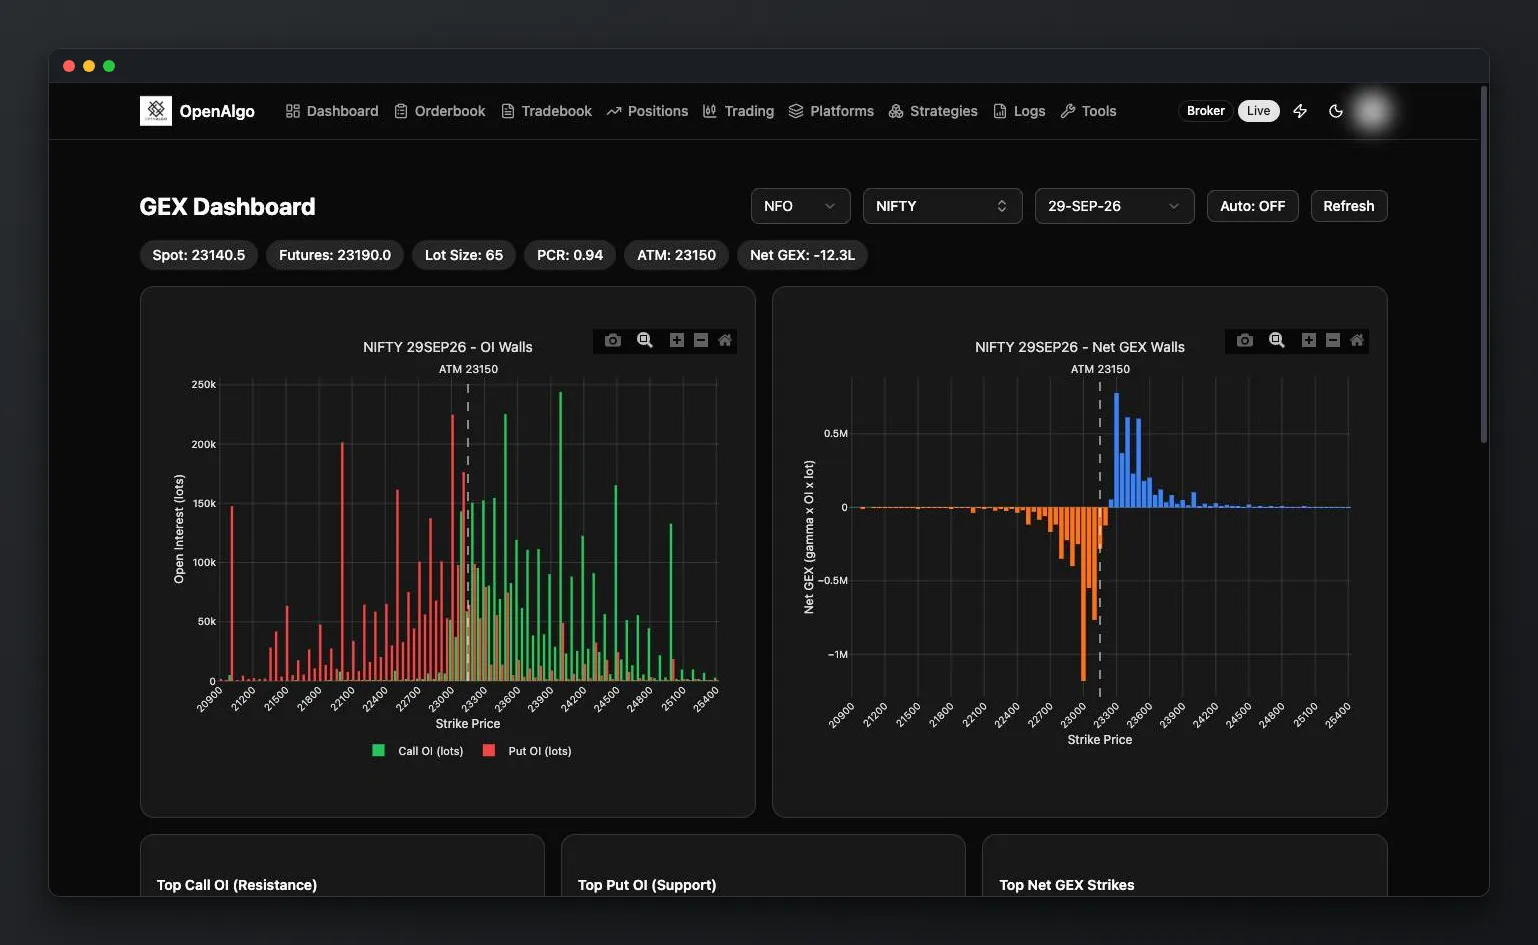Click the Net GEX: -12.3L badge
The height and width of the screenshot is (945, 1538).
click(x=803, y=255)
